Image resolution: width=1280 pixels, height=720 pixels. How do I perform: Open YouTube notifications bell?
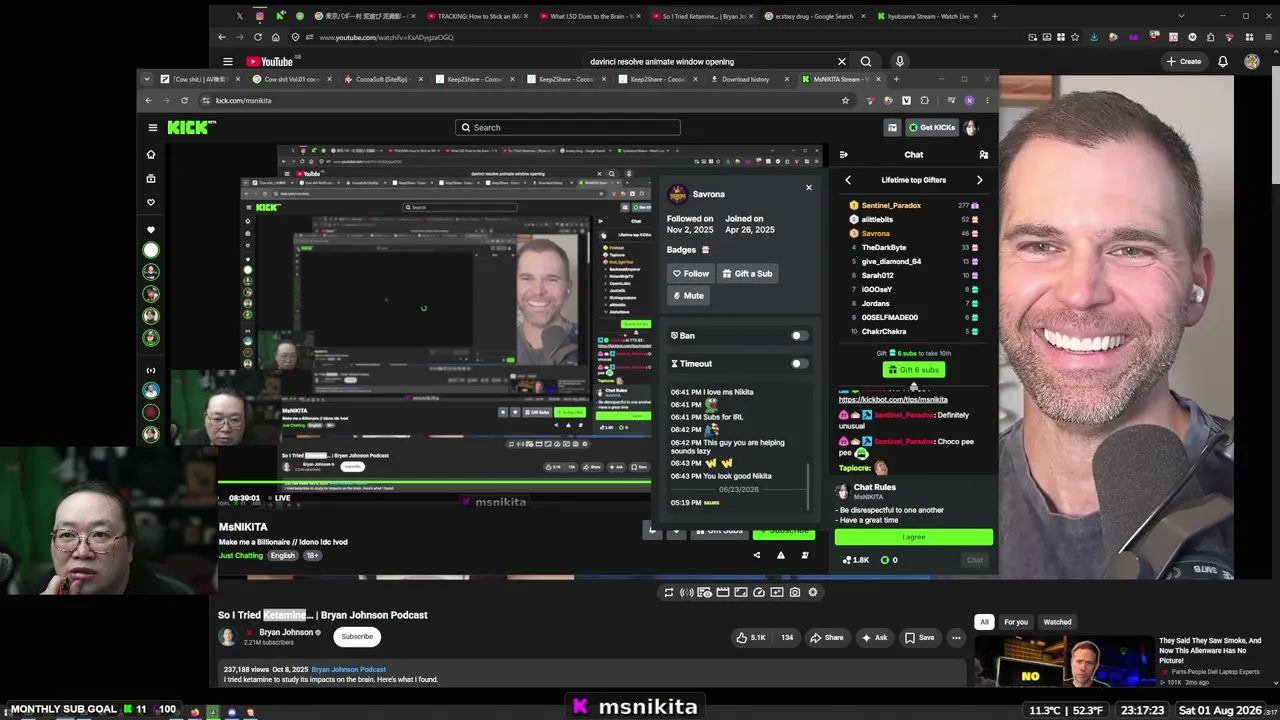coord(1222,62)
